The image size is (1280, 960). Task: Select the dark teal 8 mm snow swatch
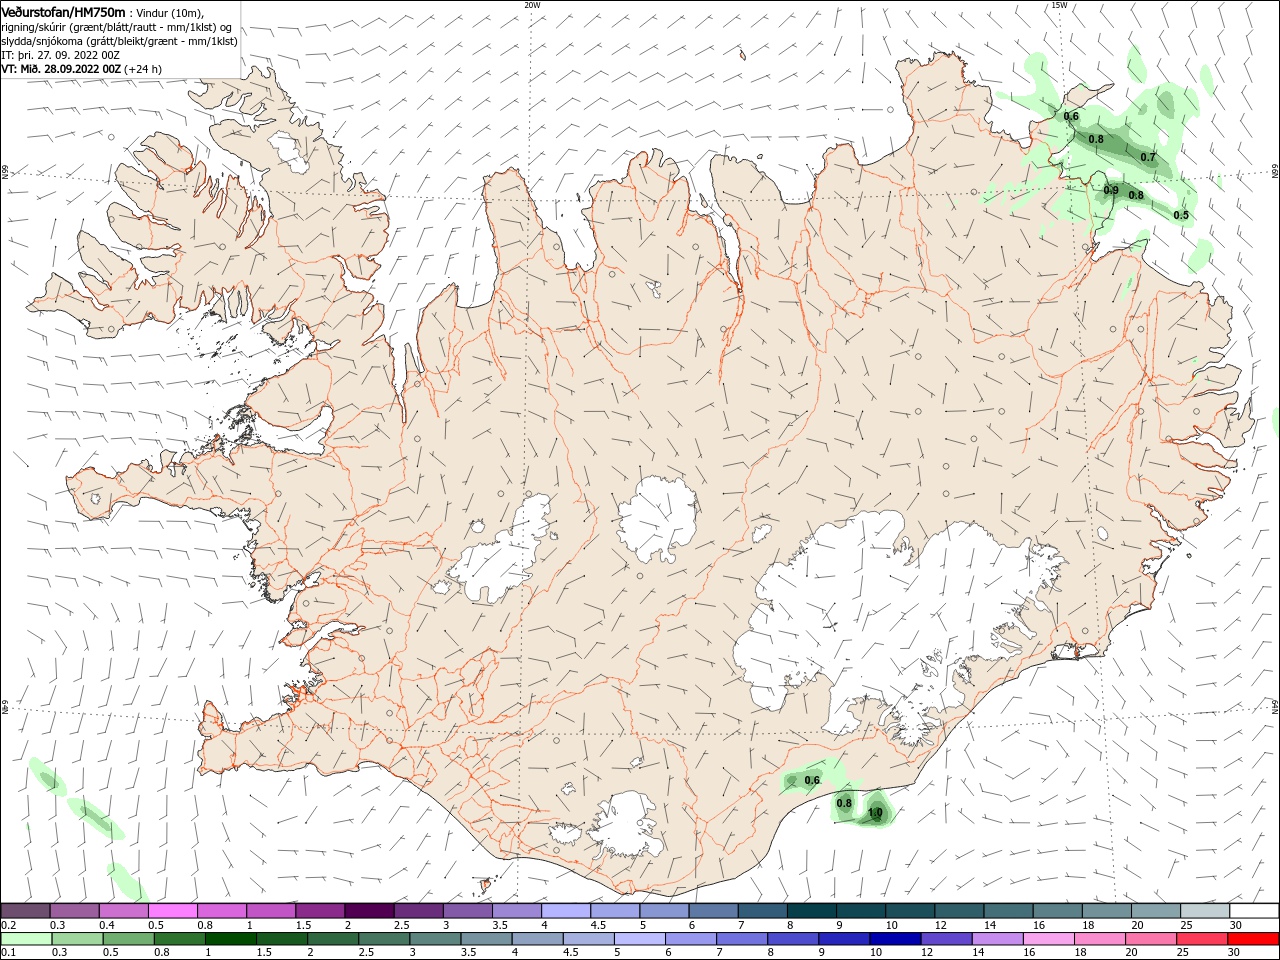pos(813,910)
